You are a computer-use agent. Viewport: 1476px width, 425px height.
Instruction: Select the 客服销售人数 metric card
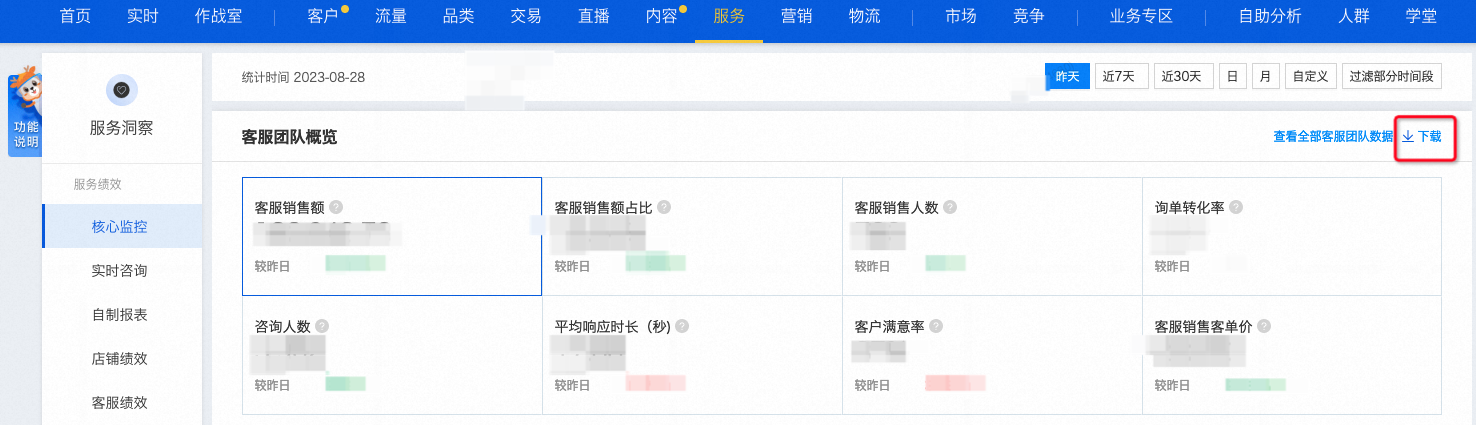pyautogui.click(x=992, y=236)
